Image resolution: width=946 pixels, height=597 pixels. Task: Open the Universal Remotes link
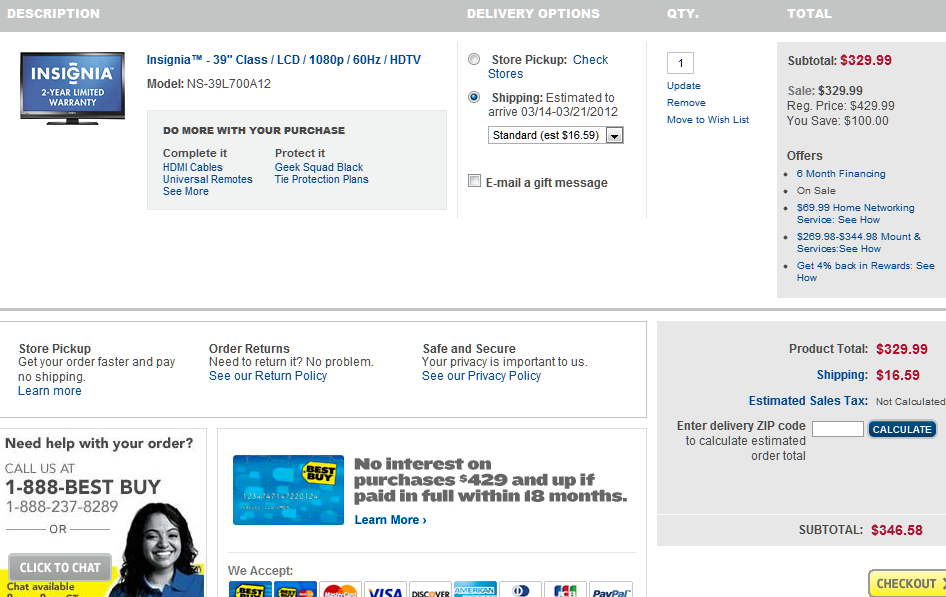[208, 179]
